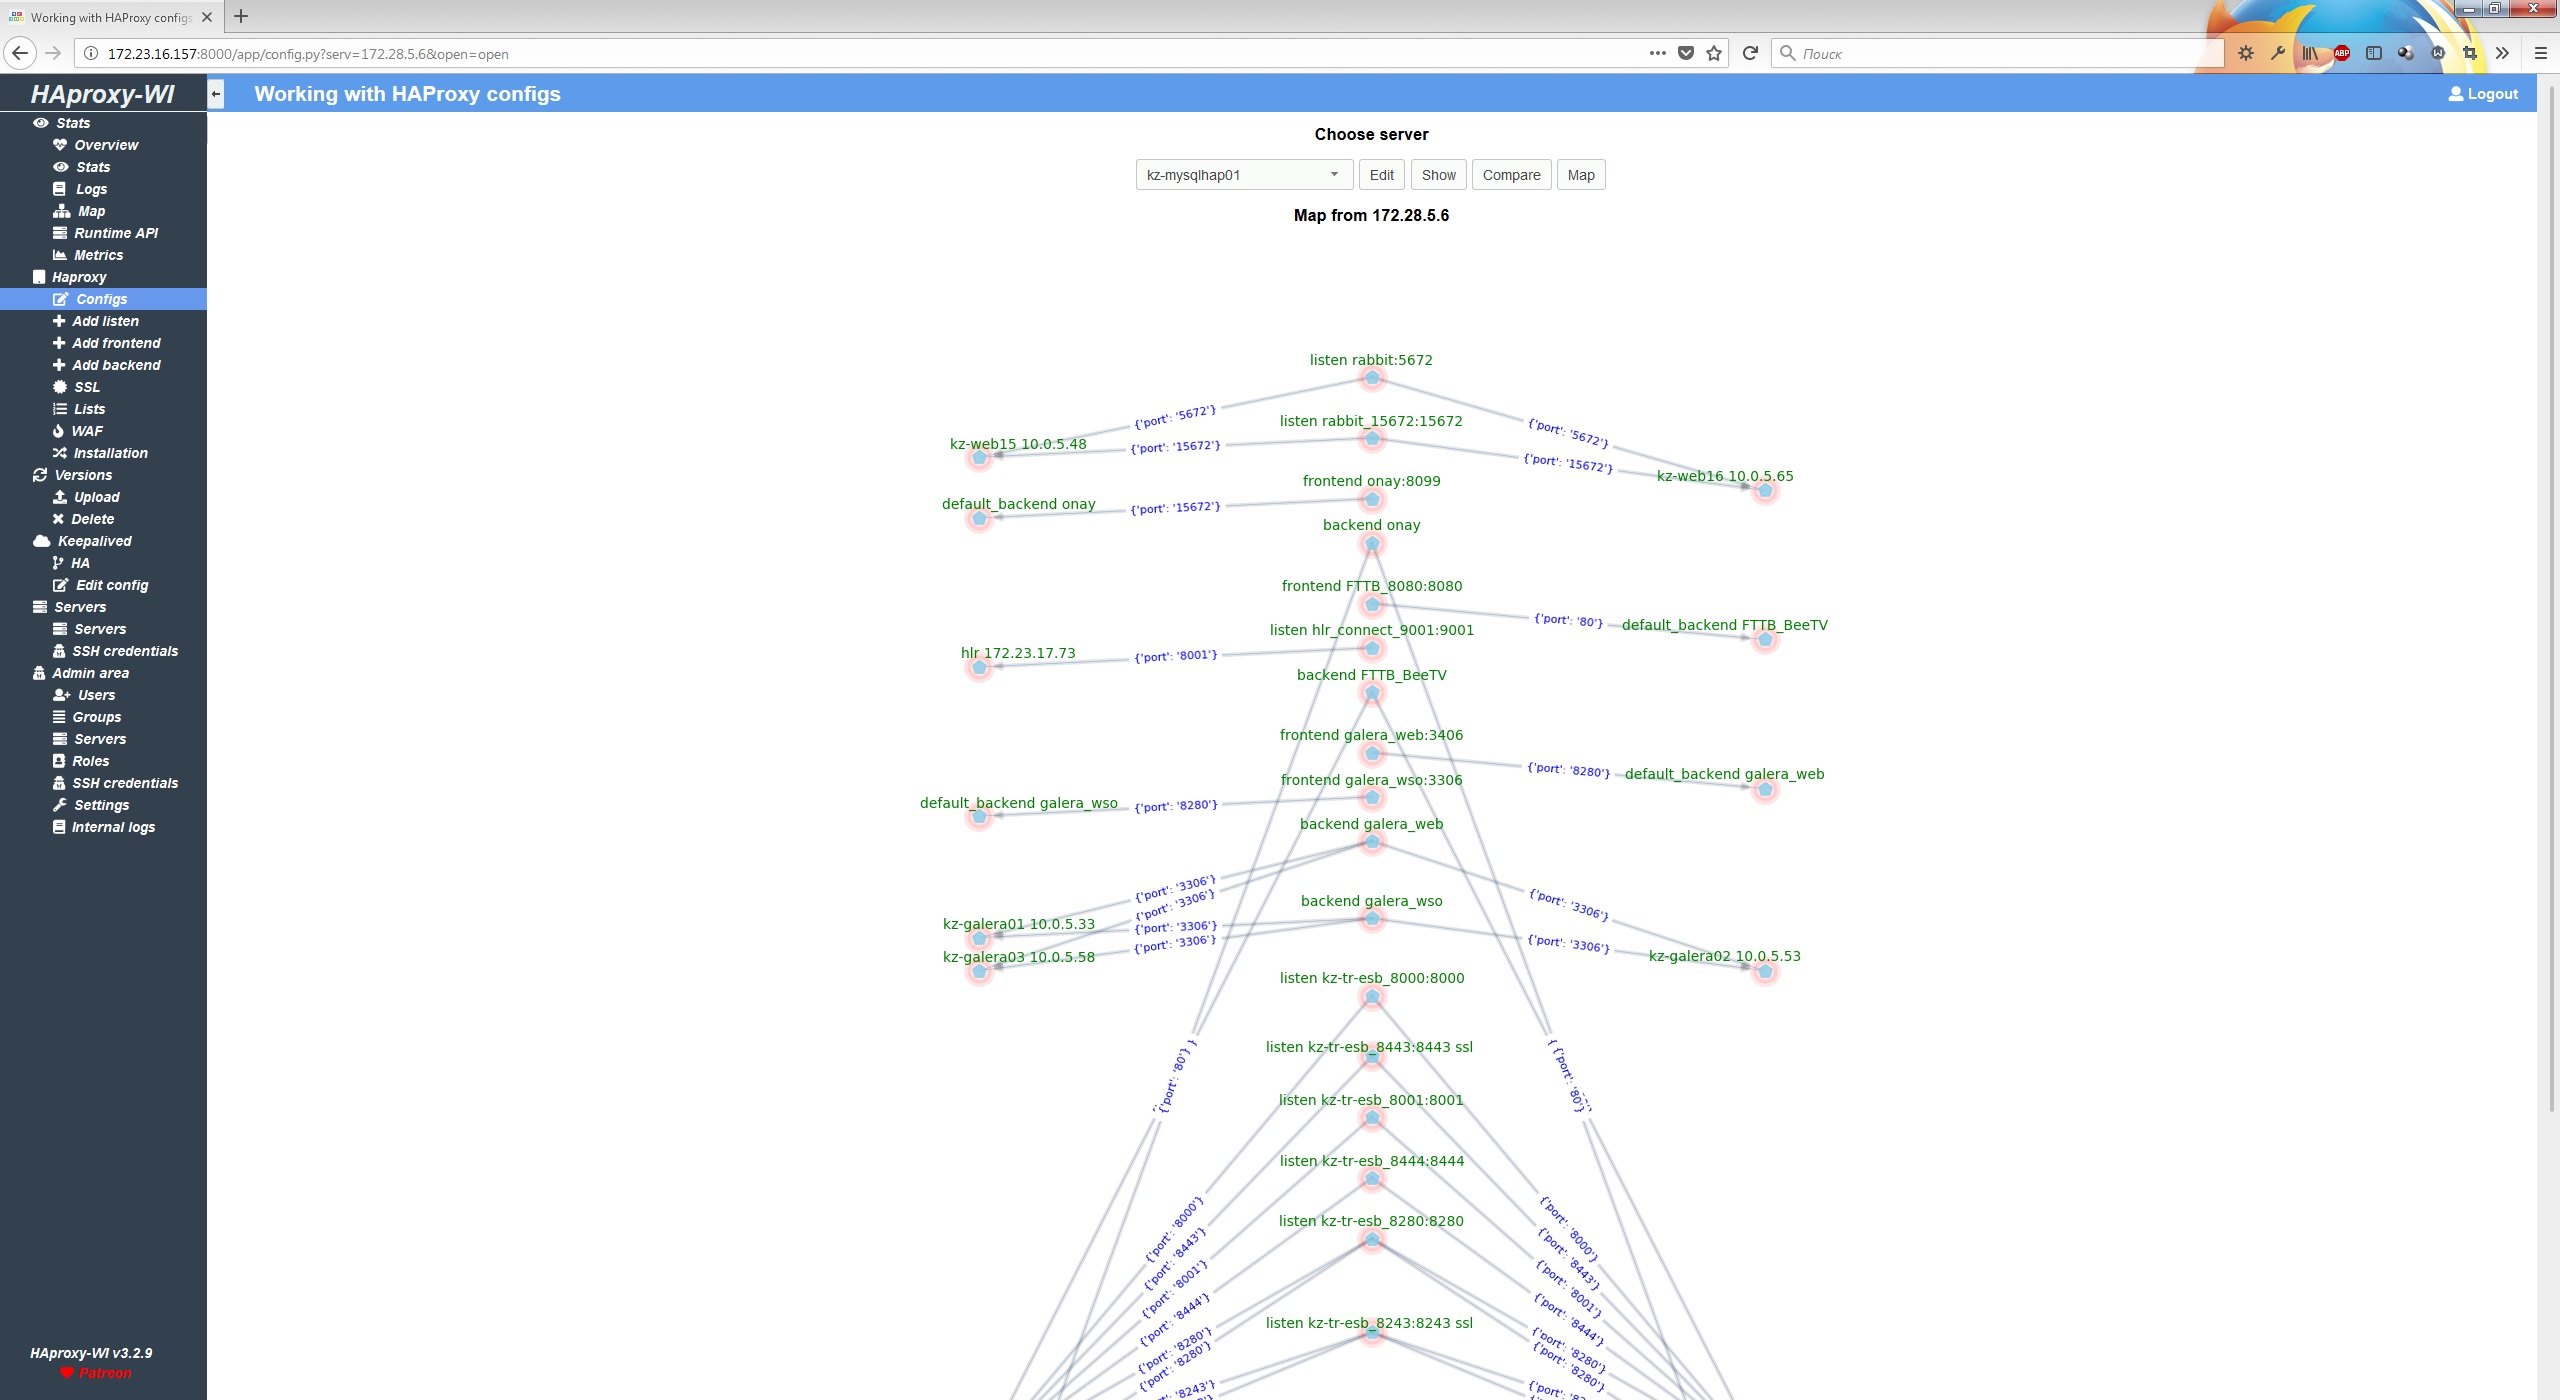Go to the Metrics page
Image resolution: width=2560 pixels, height=1400 pixels.
[98, 255]
